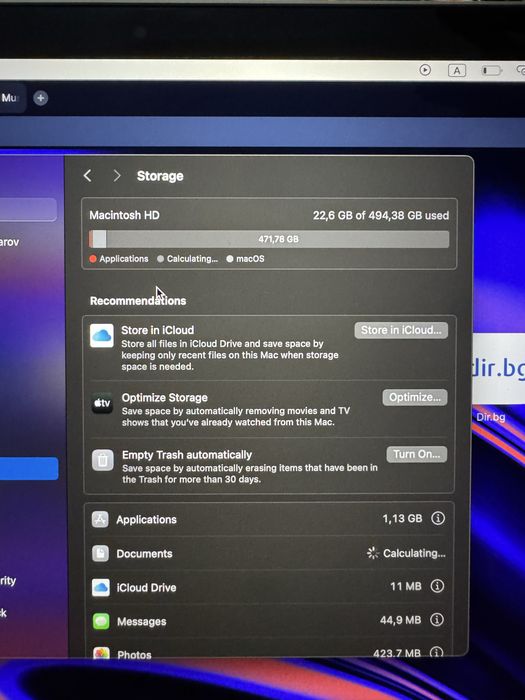Image resolution: width=525 pixels, height=700 pixels.
Task: Click the '1,13 GB' Applications size
Action: tap(402, 518)
